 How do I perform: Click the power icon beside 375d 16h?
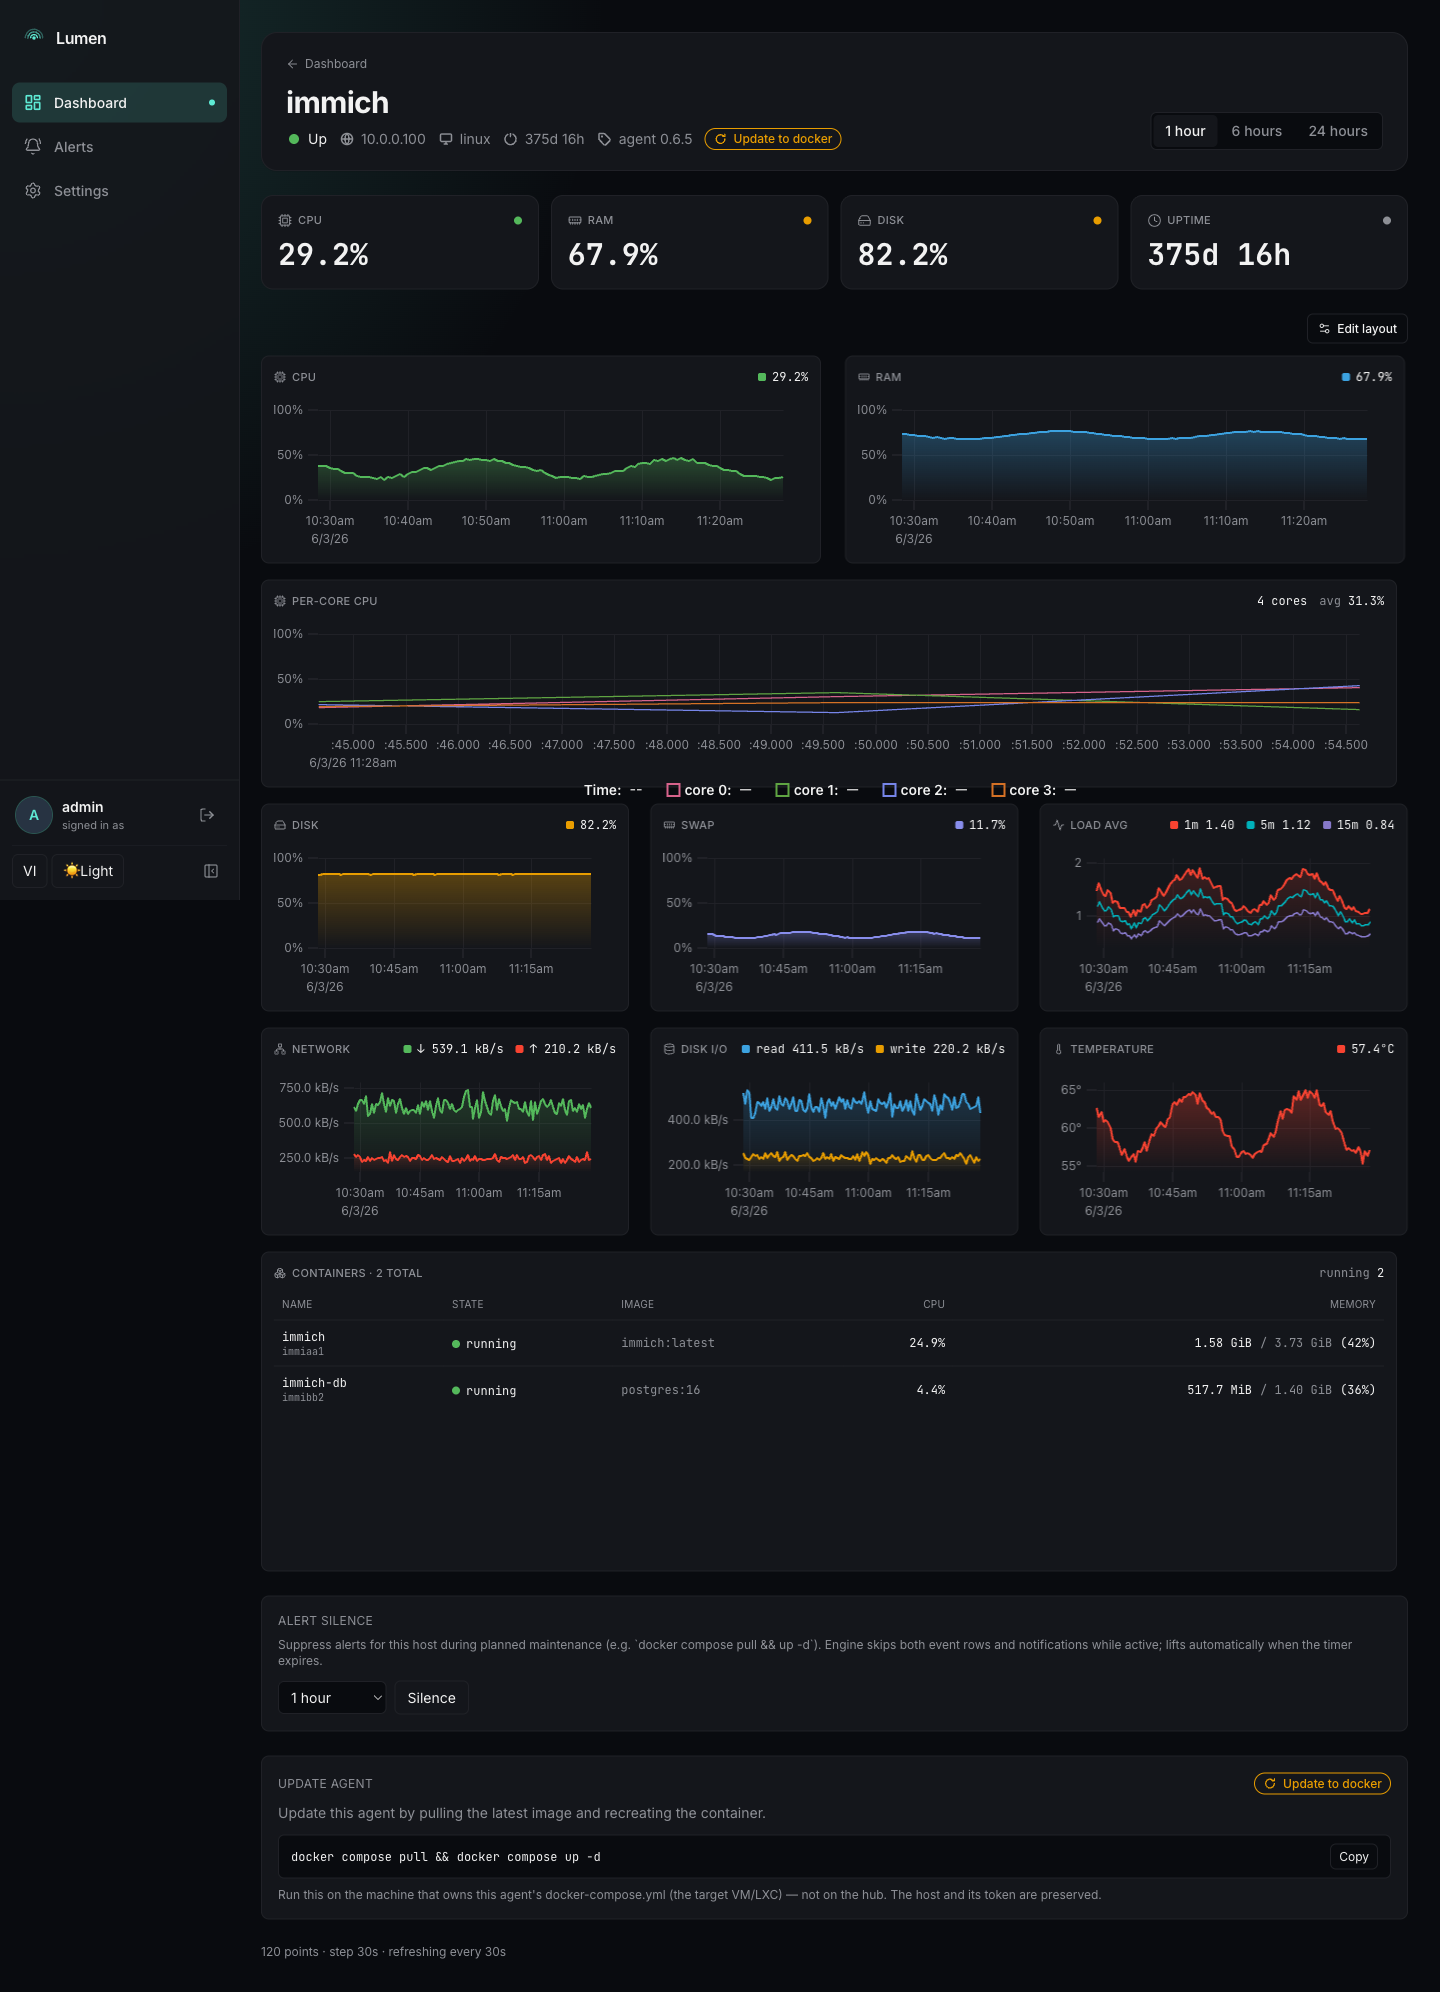[x=510, y=139]
